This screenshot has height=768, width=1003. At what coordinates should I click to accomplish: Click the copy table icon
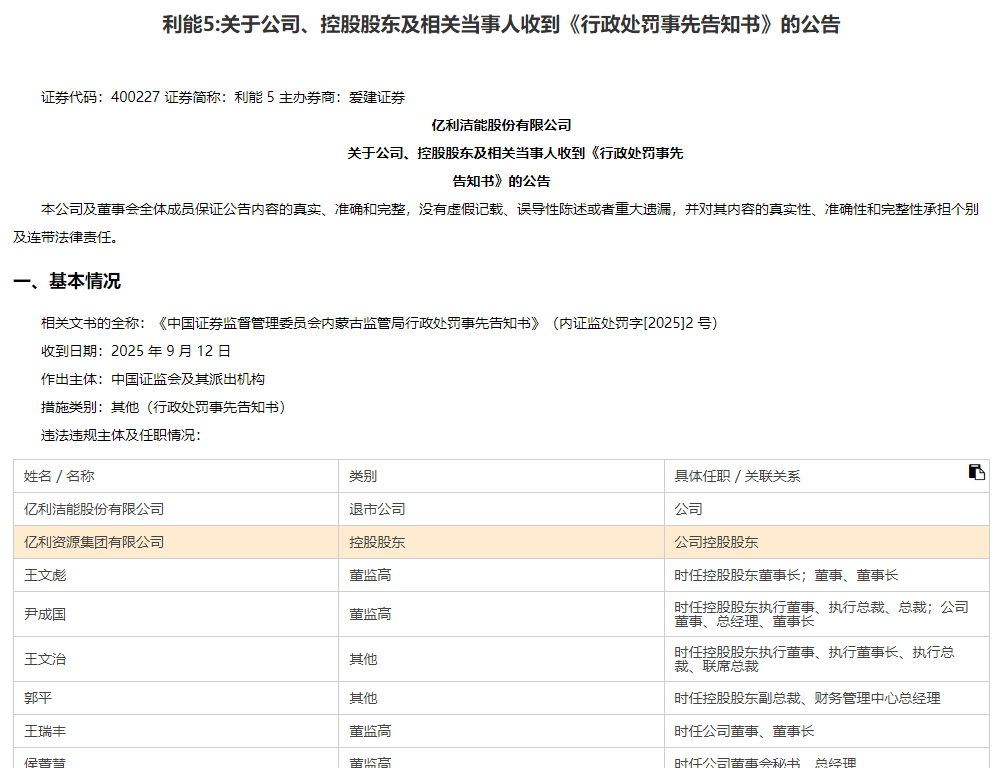(976, 472)
